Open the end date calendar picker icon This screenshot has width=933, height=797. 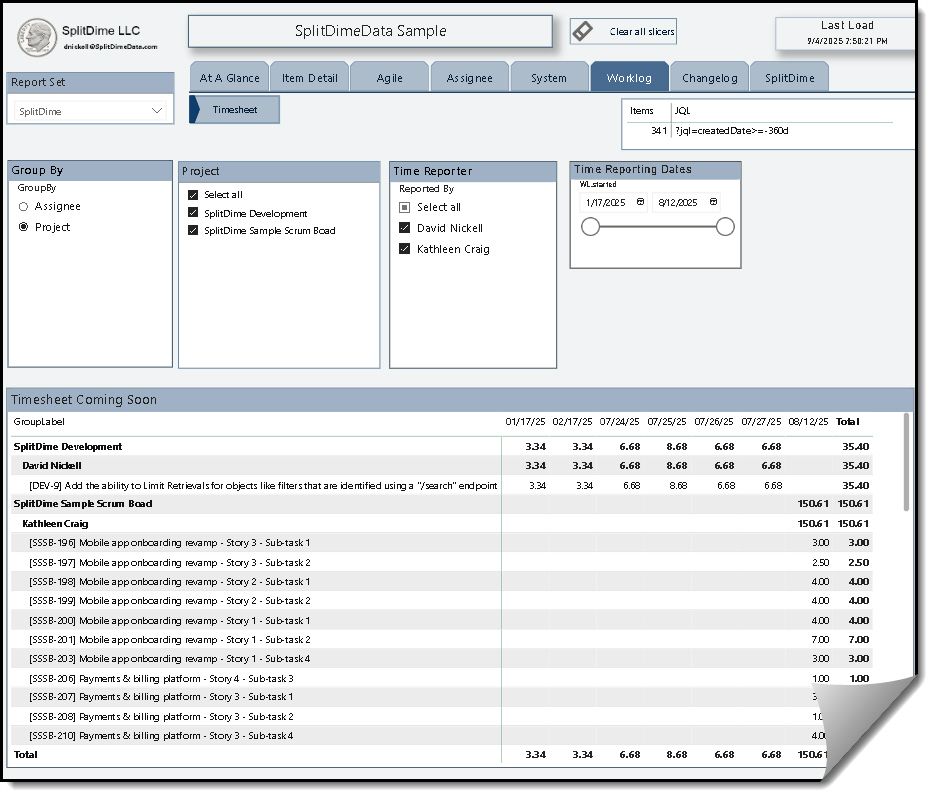click(713, 202)
